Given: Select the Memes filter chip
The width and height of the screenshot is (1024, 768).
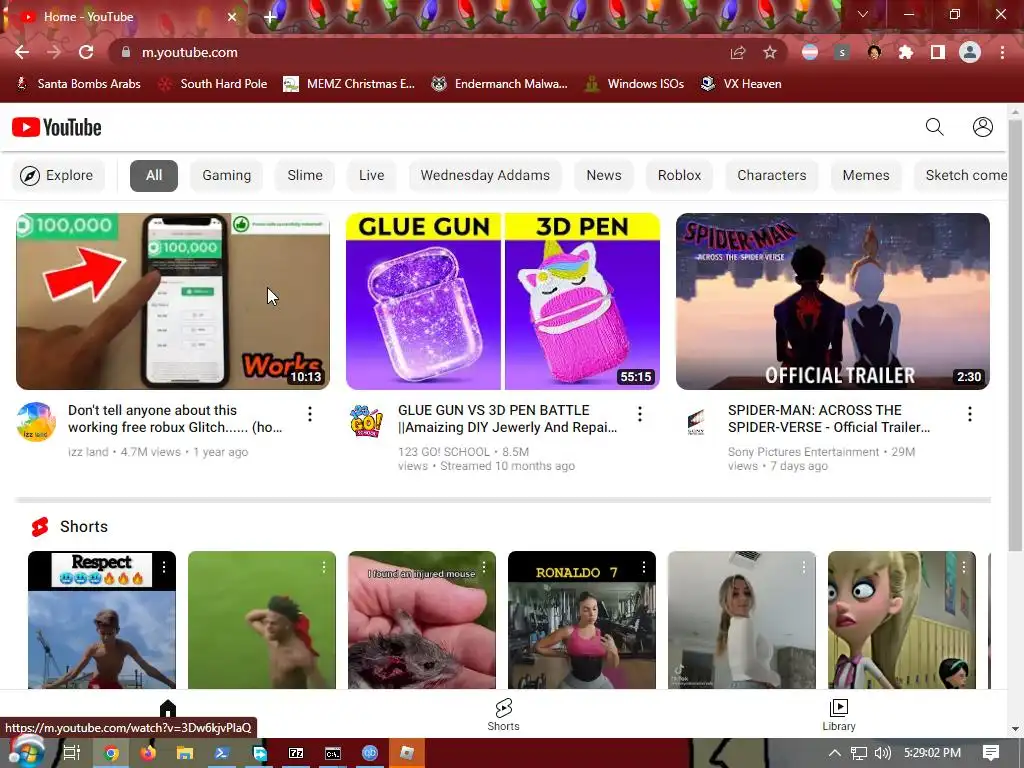Looking at the screenshot, I should (x=866, y=176).
